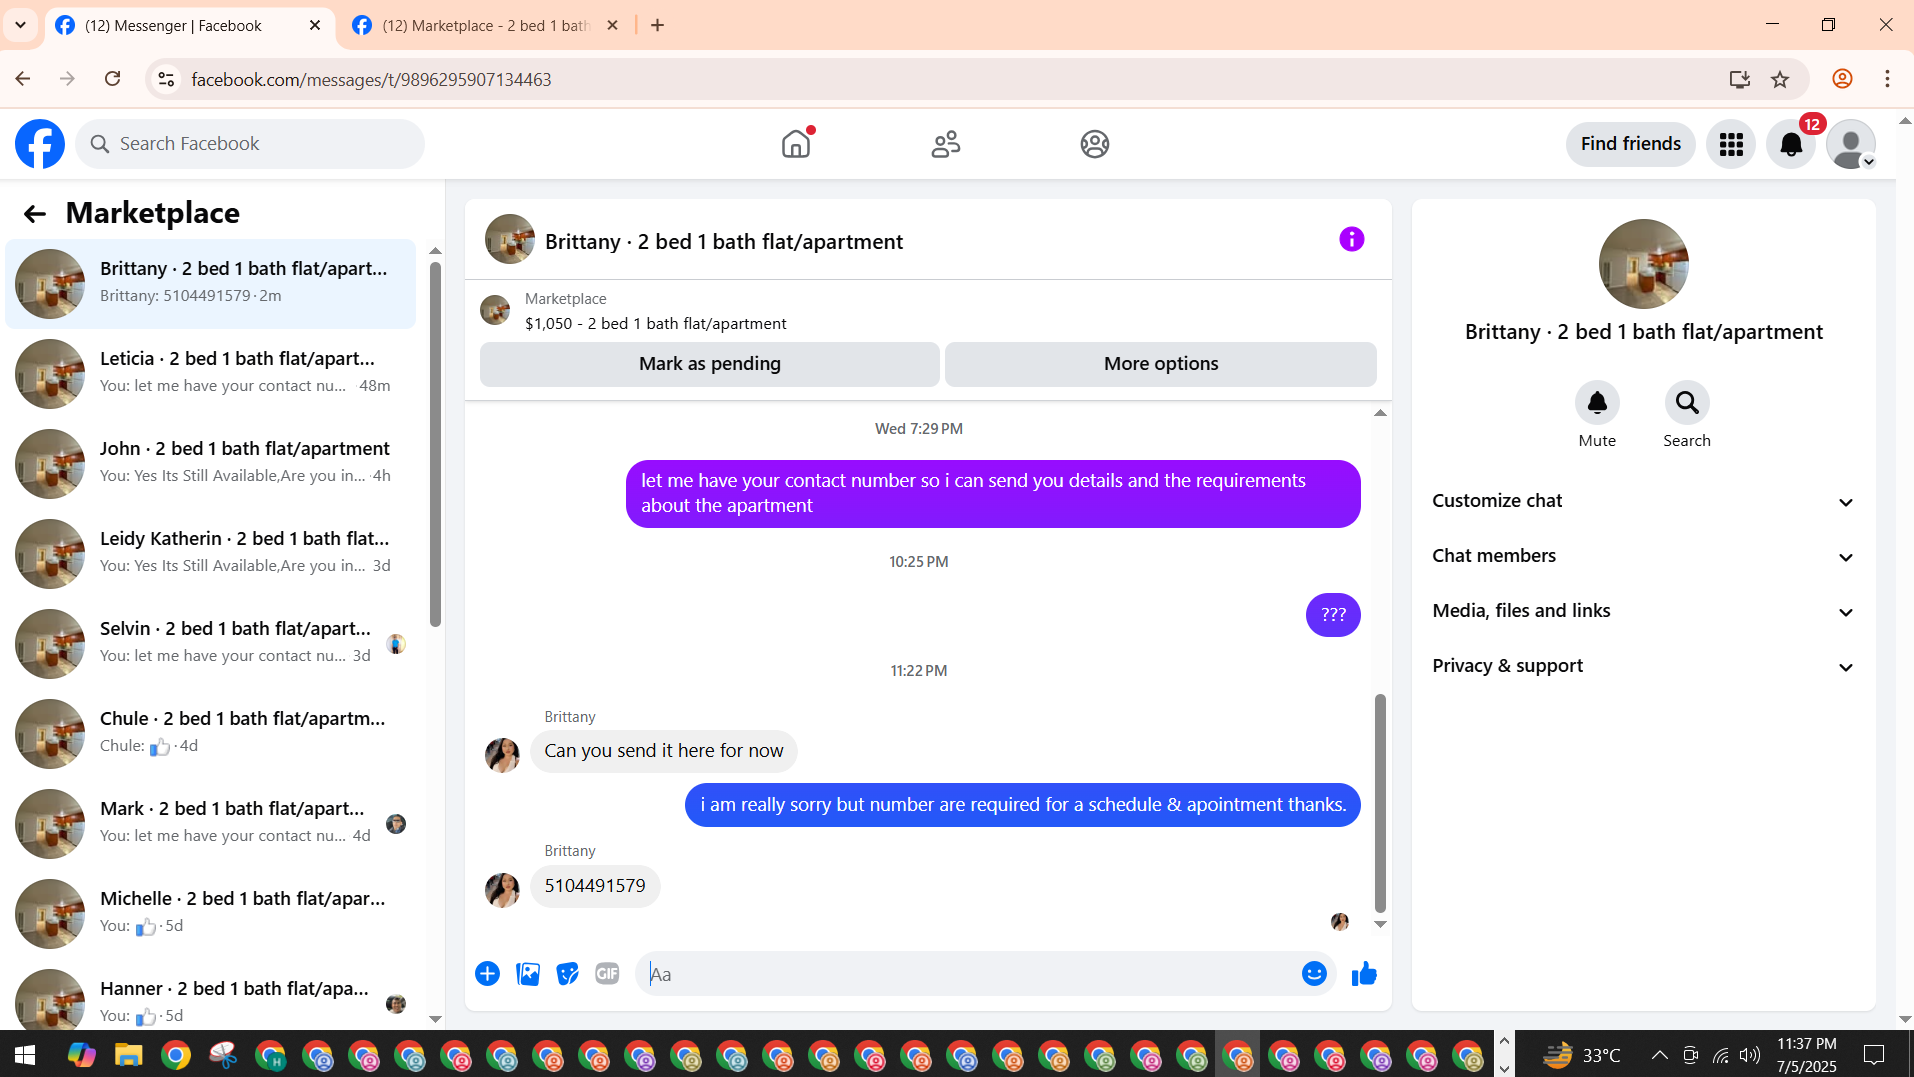
Task: Open Facebook home feed icon
Action: coord(796,144)
